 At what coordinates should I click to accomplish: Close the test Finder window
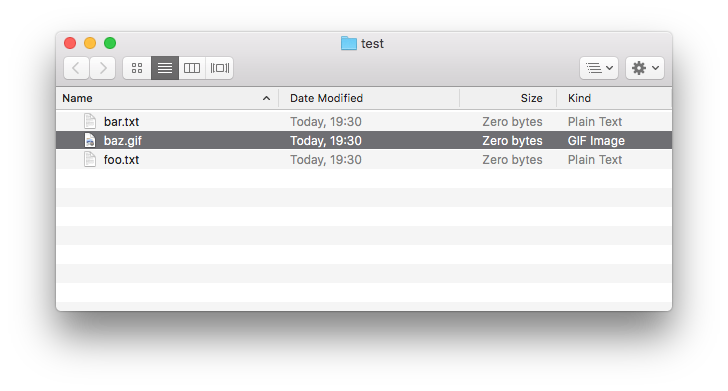point(70,43)
